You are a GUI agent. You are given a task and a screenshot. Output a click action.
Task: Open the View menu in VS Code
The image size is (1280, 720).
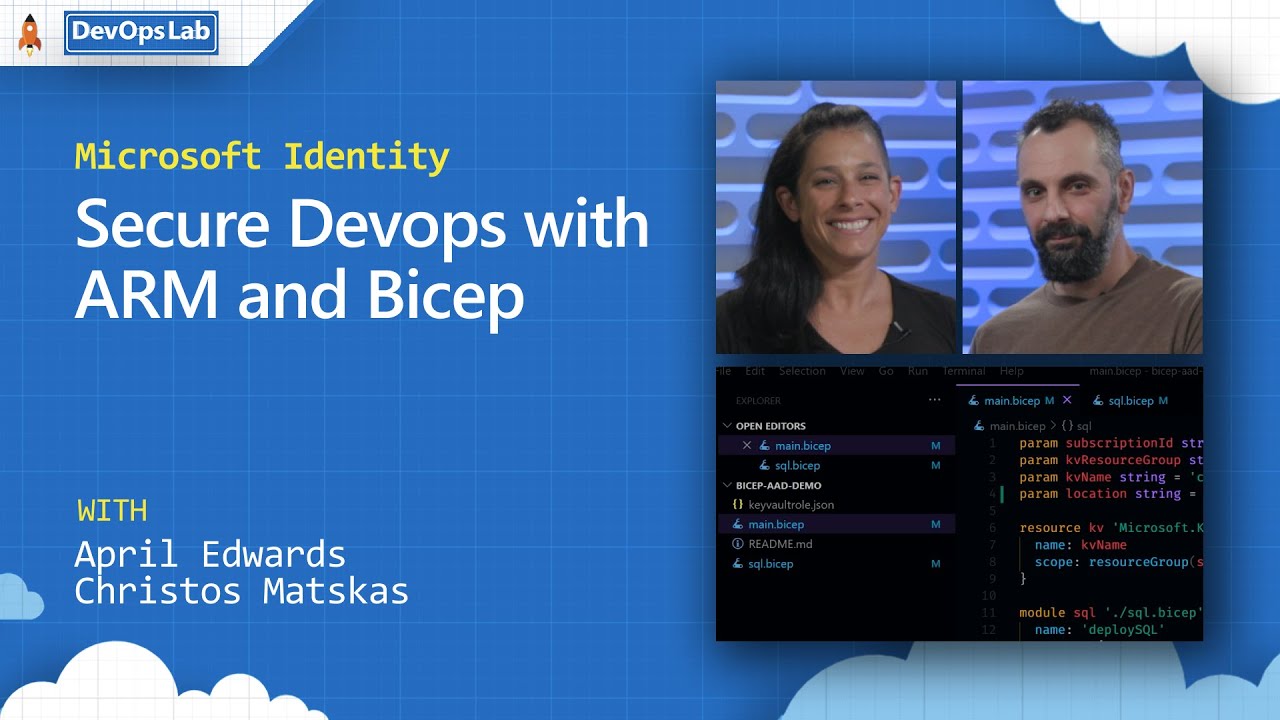[x=852, y=371]
